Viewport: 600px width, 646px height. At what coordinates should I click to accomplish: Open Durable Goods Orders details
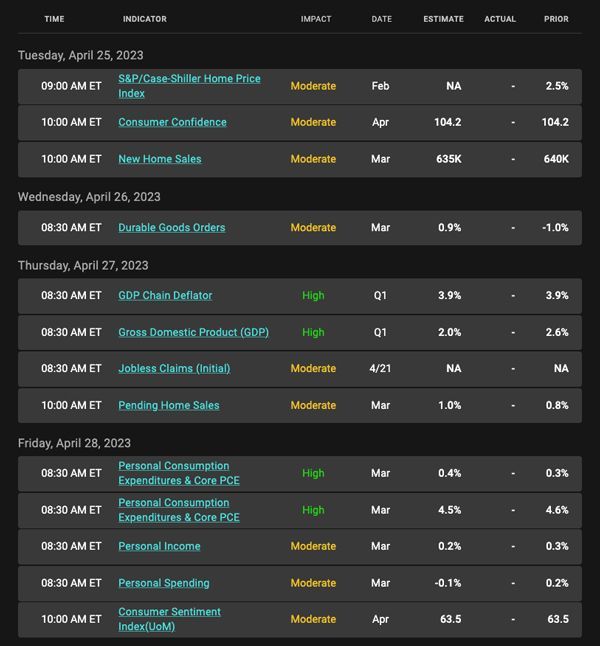172,227
